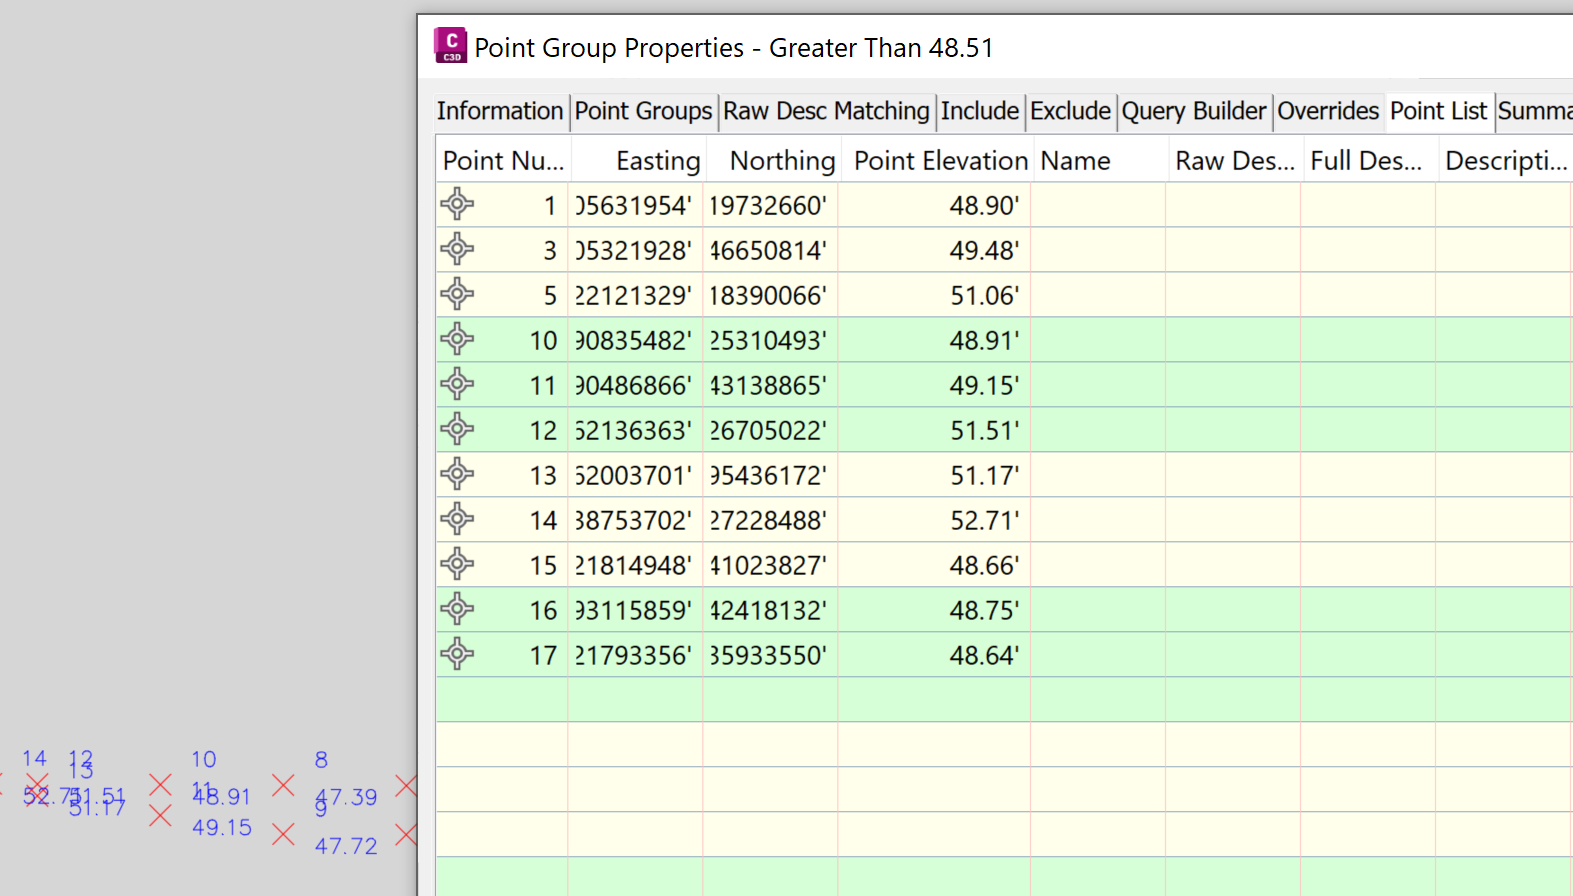Click the point icon for point number 11
1573x896 pixels.
coord(457,384)
